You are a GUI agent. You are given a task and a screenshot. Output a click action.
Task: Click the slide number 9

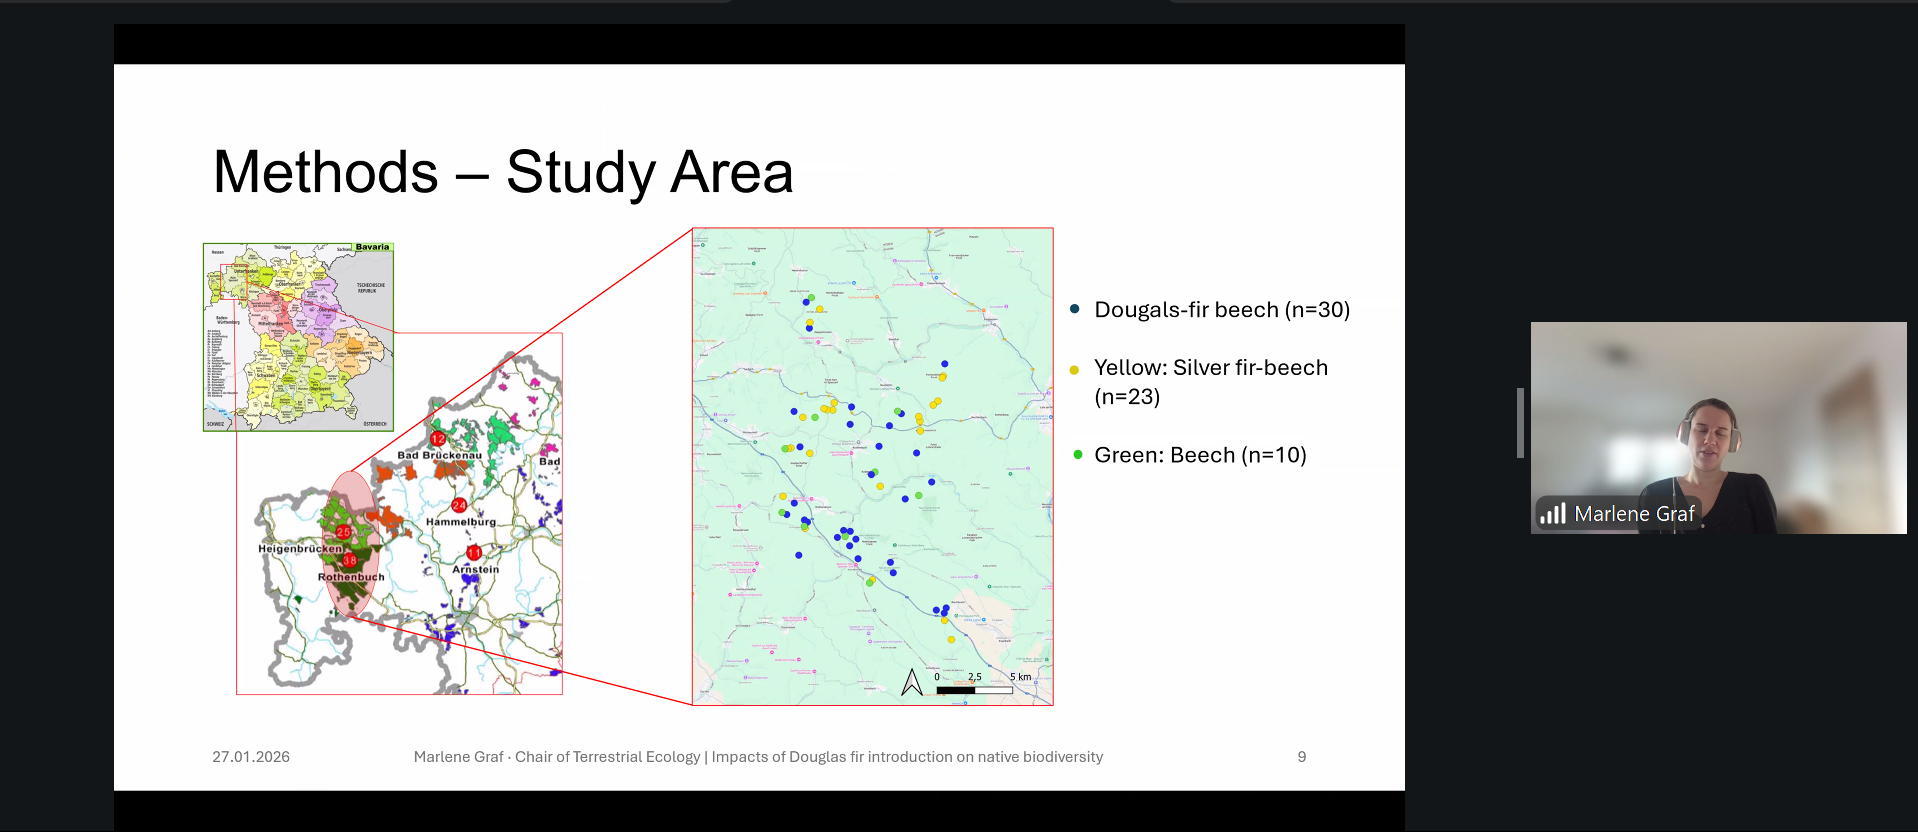[x=1301, y=757]
